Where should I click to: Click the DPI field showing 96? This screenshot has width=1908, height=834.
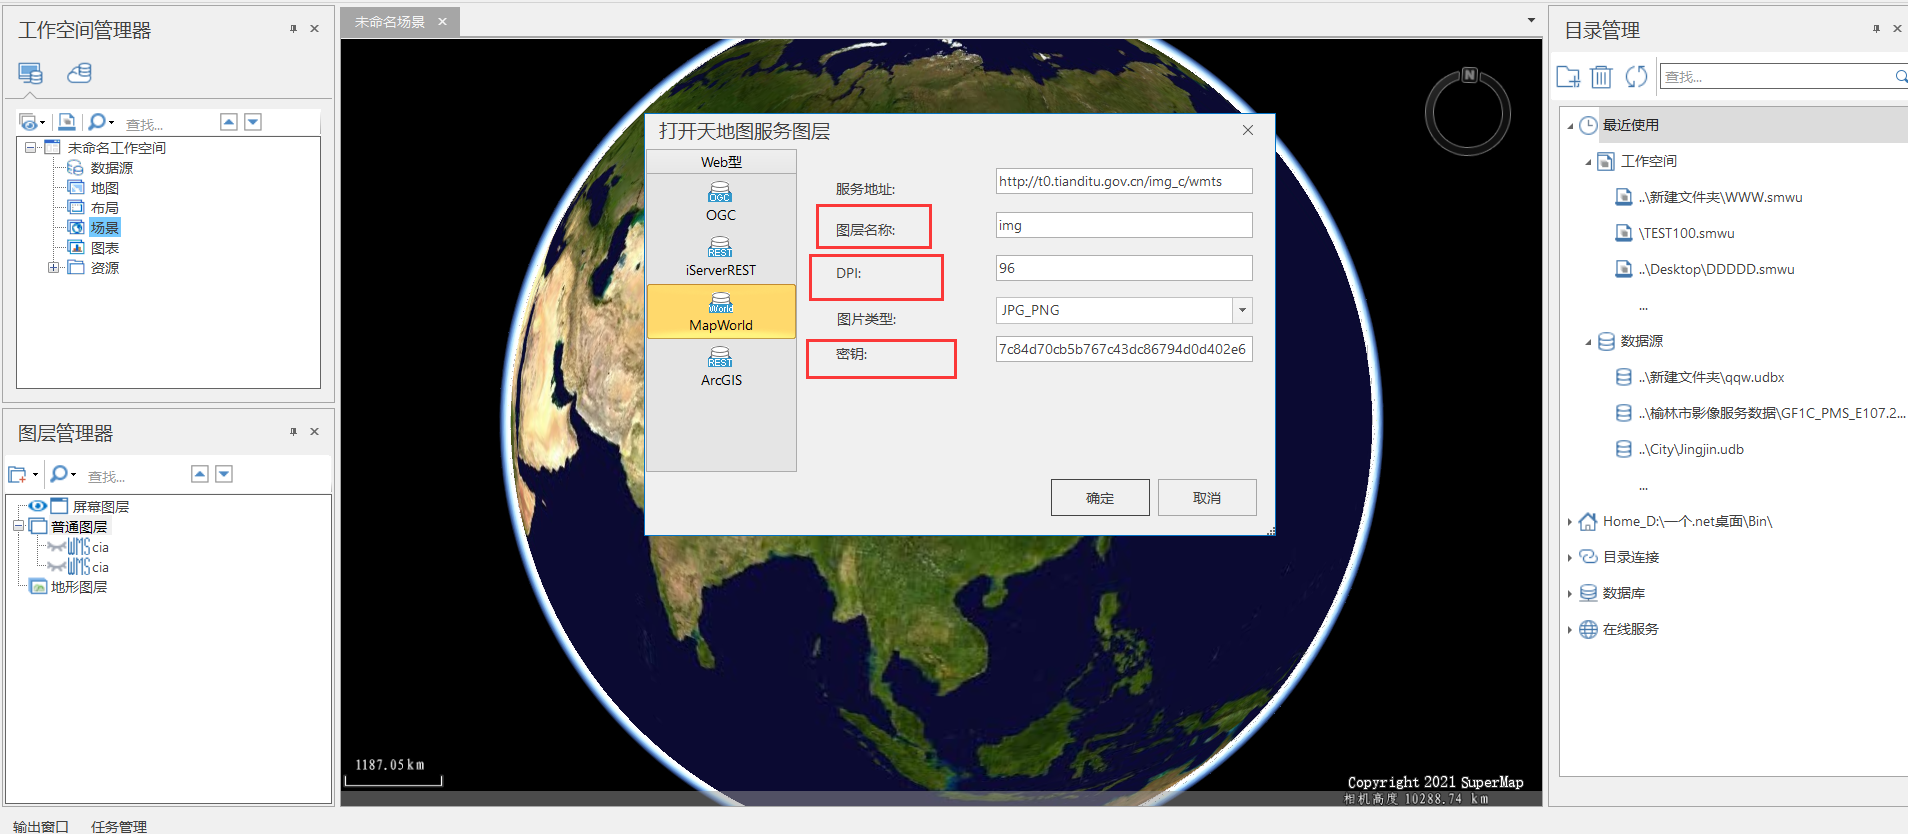(x=1124, y=268)
